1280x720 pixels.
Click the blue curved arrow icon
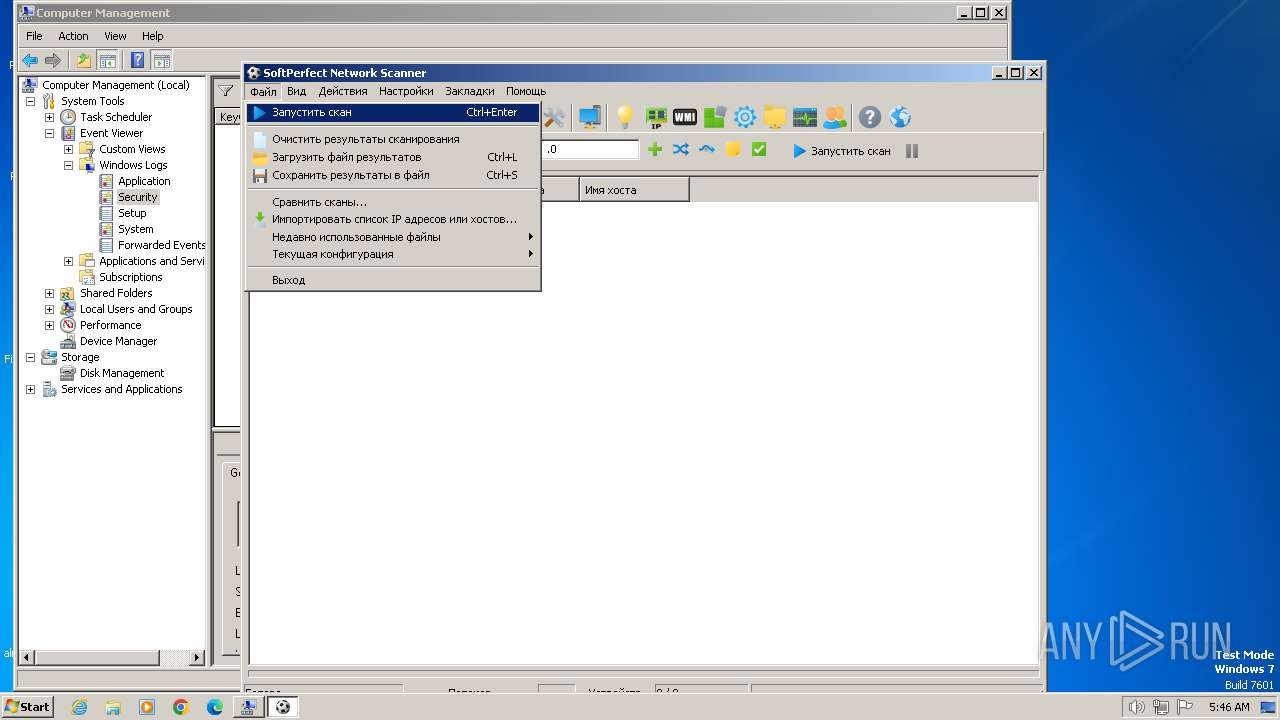707,150
